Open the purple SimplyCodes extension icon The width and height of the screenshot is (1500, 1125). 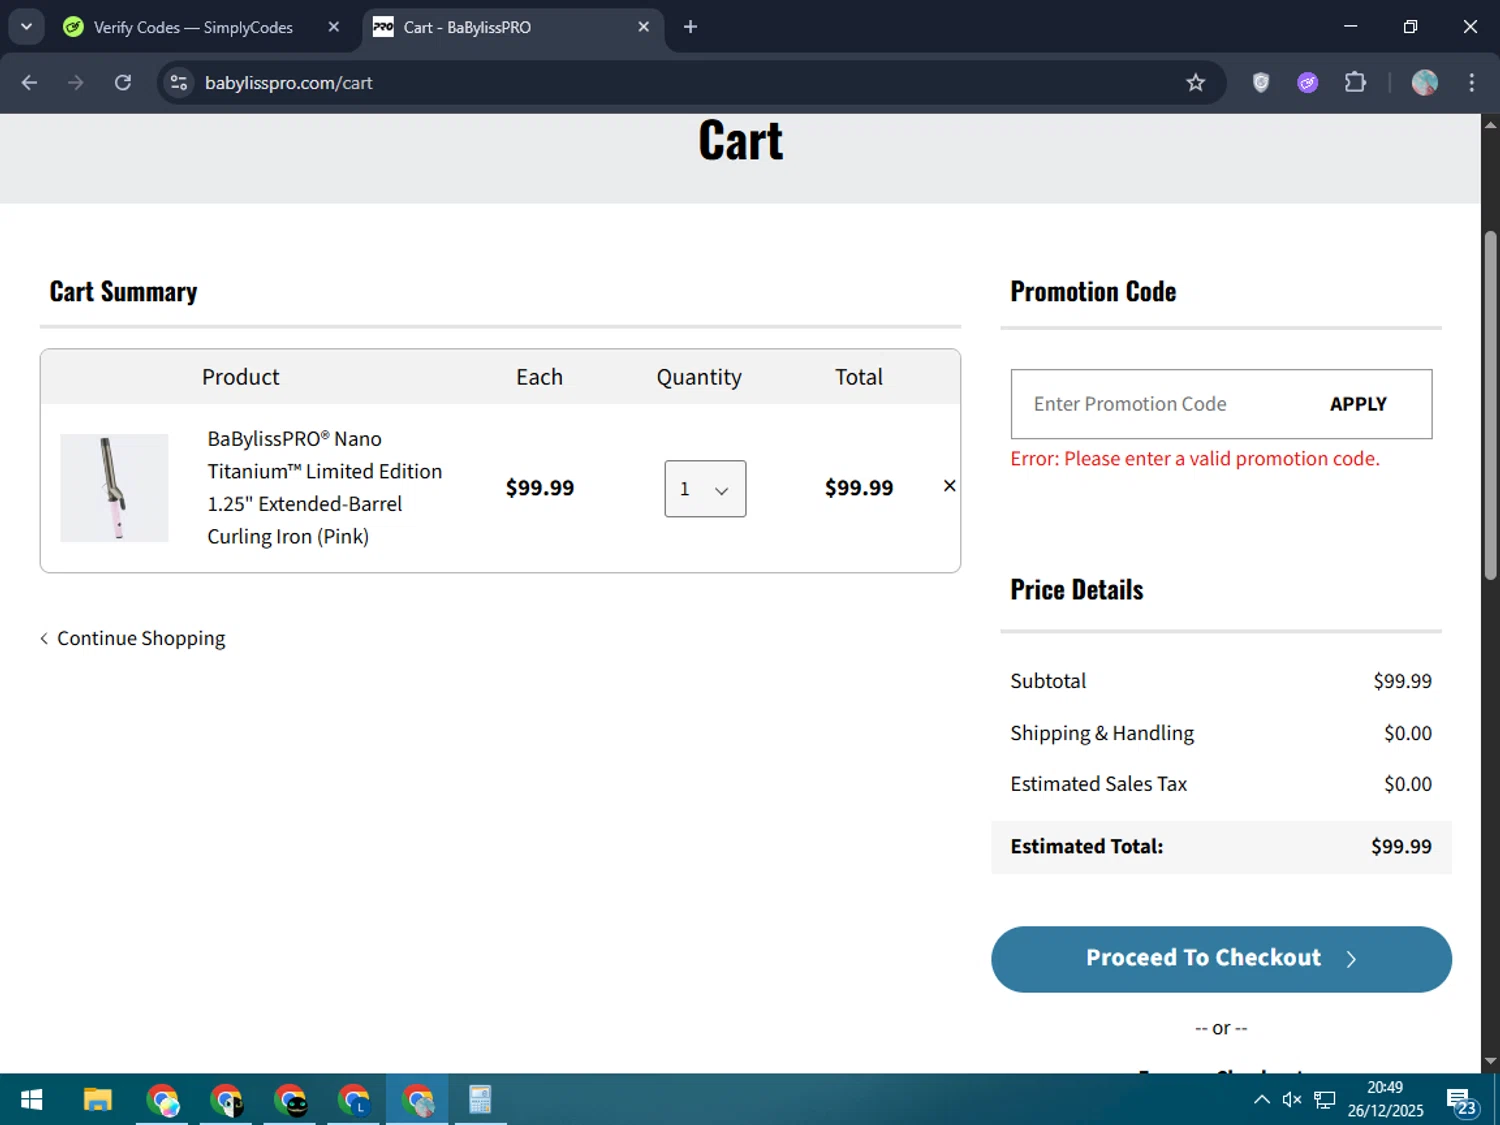tap(1308, 83)
